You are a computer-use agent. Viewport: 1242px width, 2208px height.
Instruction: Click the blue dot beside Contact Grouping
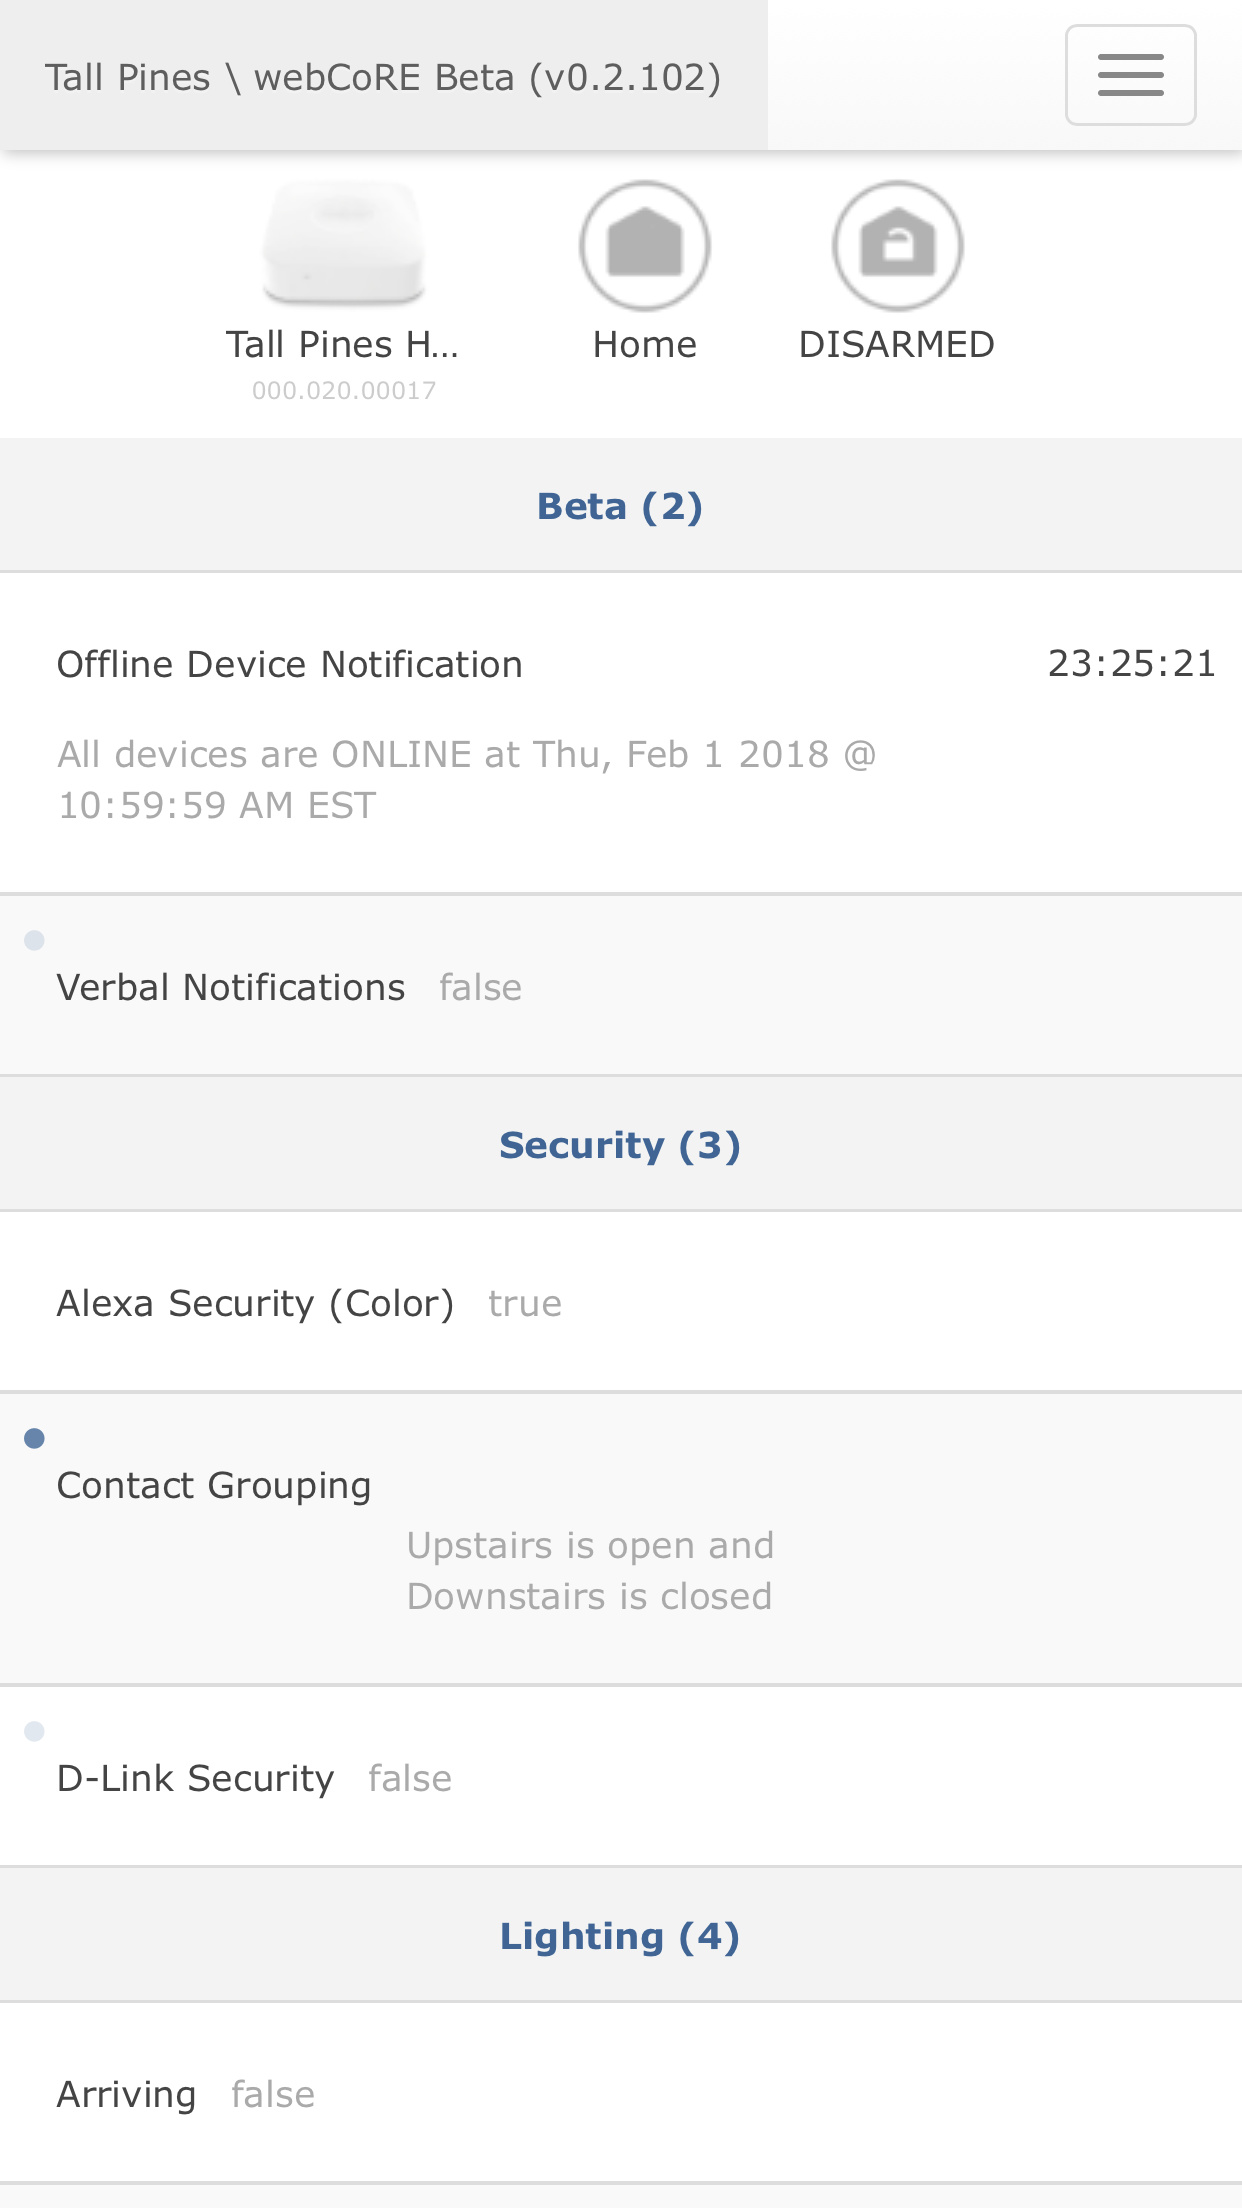(x=34, y=1438)
